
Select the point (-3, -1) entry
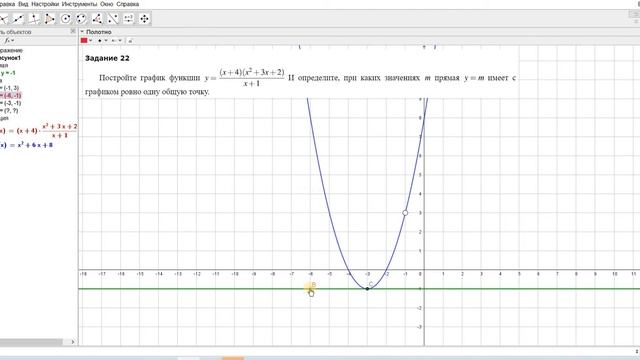pos(11,103)
